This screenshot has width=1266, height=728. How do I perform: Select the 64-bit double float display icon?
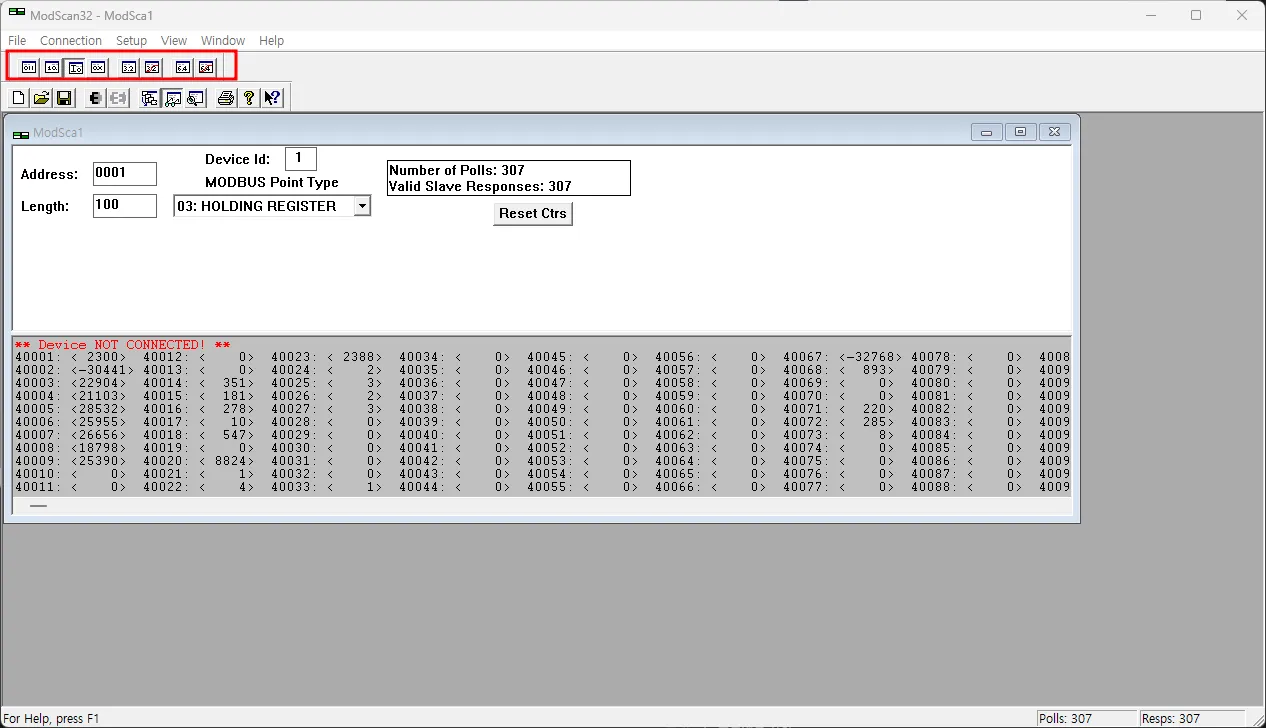pyautogui.click(x=183, y=67)
